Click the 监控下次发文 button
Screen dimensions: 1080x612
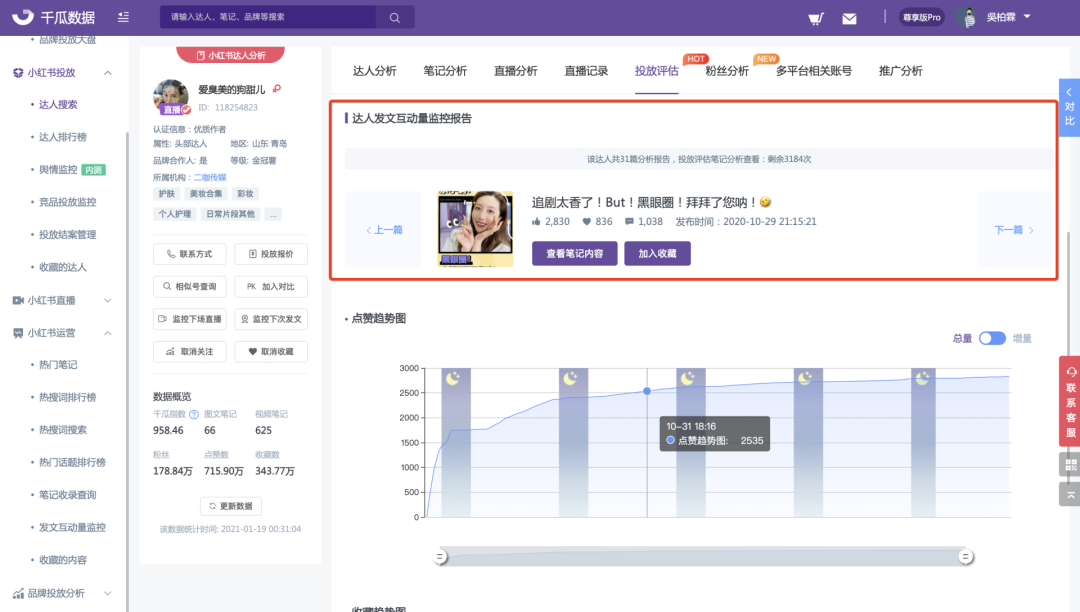click(x=271, y=319)
